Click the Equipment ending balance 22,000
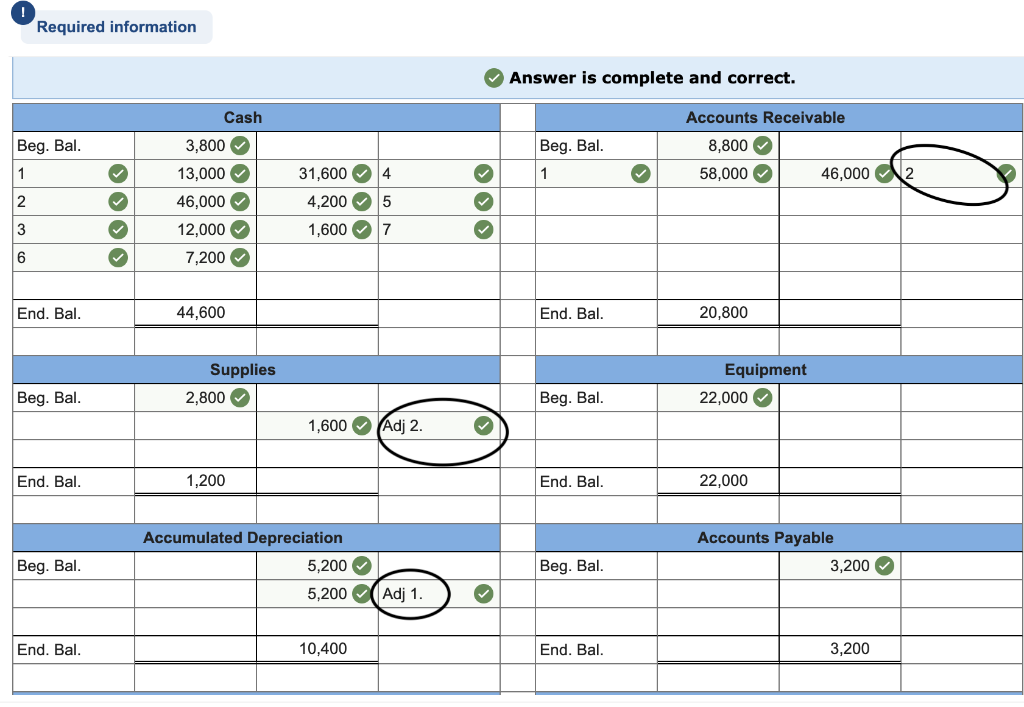The image size is (1024, 707). 718,481
